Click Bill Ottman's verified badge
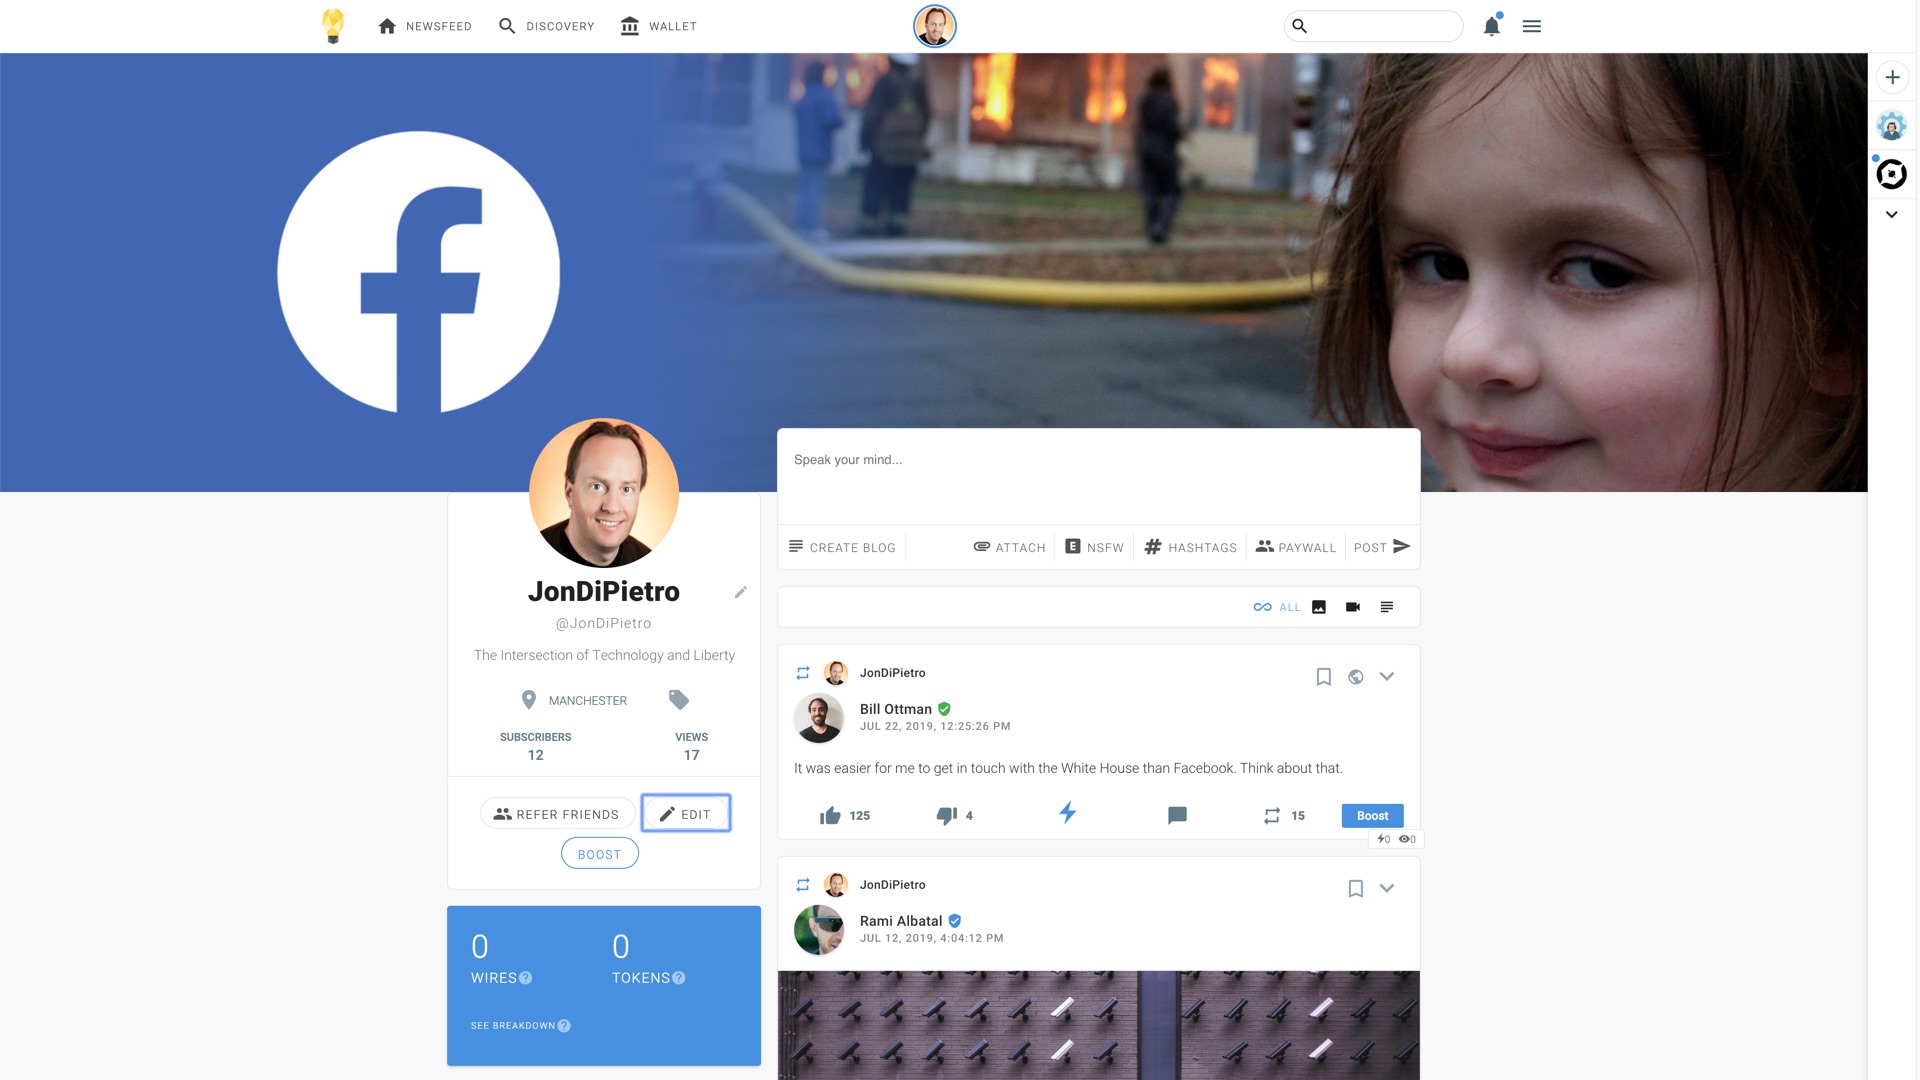The image size is (1920, 1080). pos(944,709)
